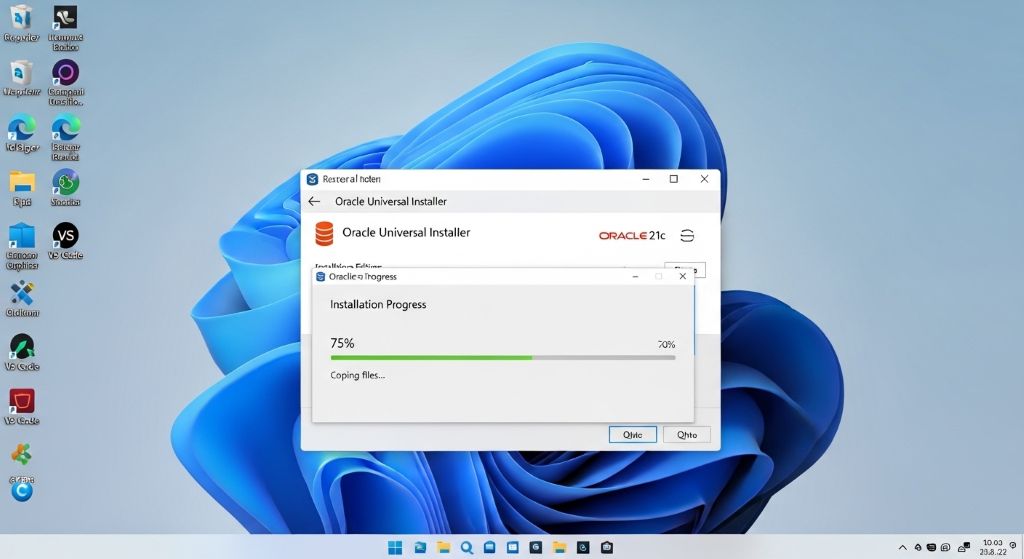Viewport: 1024px width, 559px height.
Task: Open the taskbar clock and date
Action: coord(993,547)
